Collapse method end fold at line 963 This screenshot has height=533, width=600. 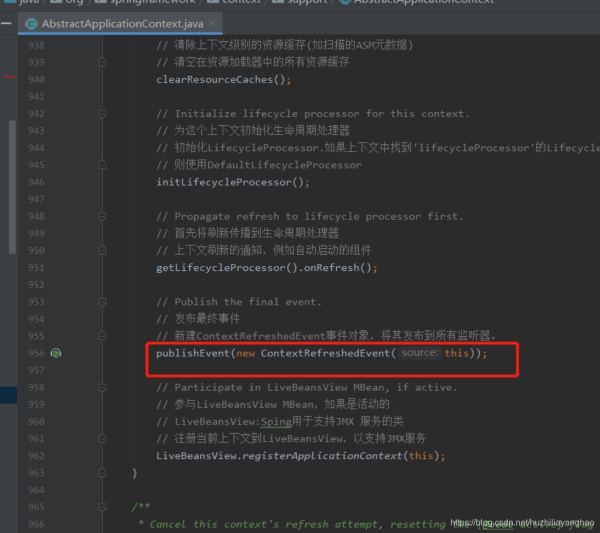102,473
